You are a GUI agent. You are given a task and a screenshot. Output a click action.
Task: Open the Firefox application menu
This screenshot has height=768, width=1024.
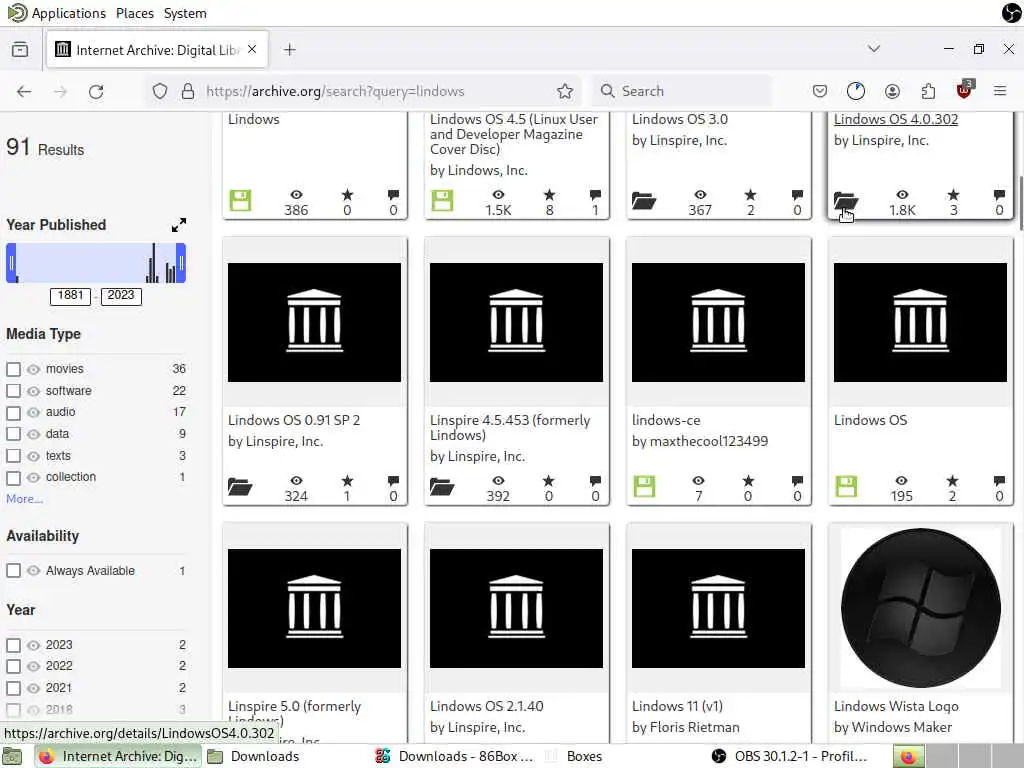[x=1000, y=91]
